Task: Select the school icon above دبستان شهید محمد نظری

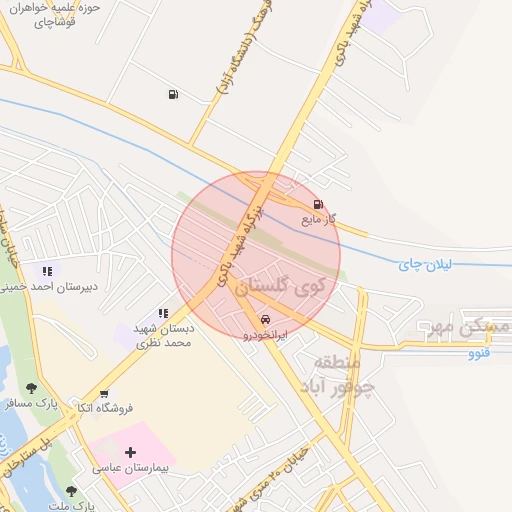Action: (x=163, y=313)
